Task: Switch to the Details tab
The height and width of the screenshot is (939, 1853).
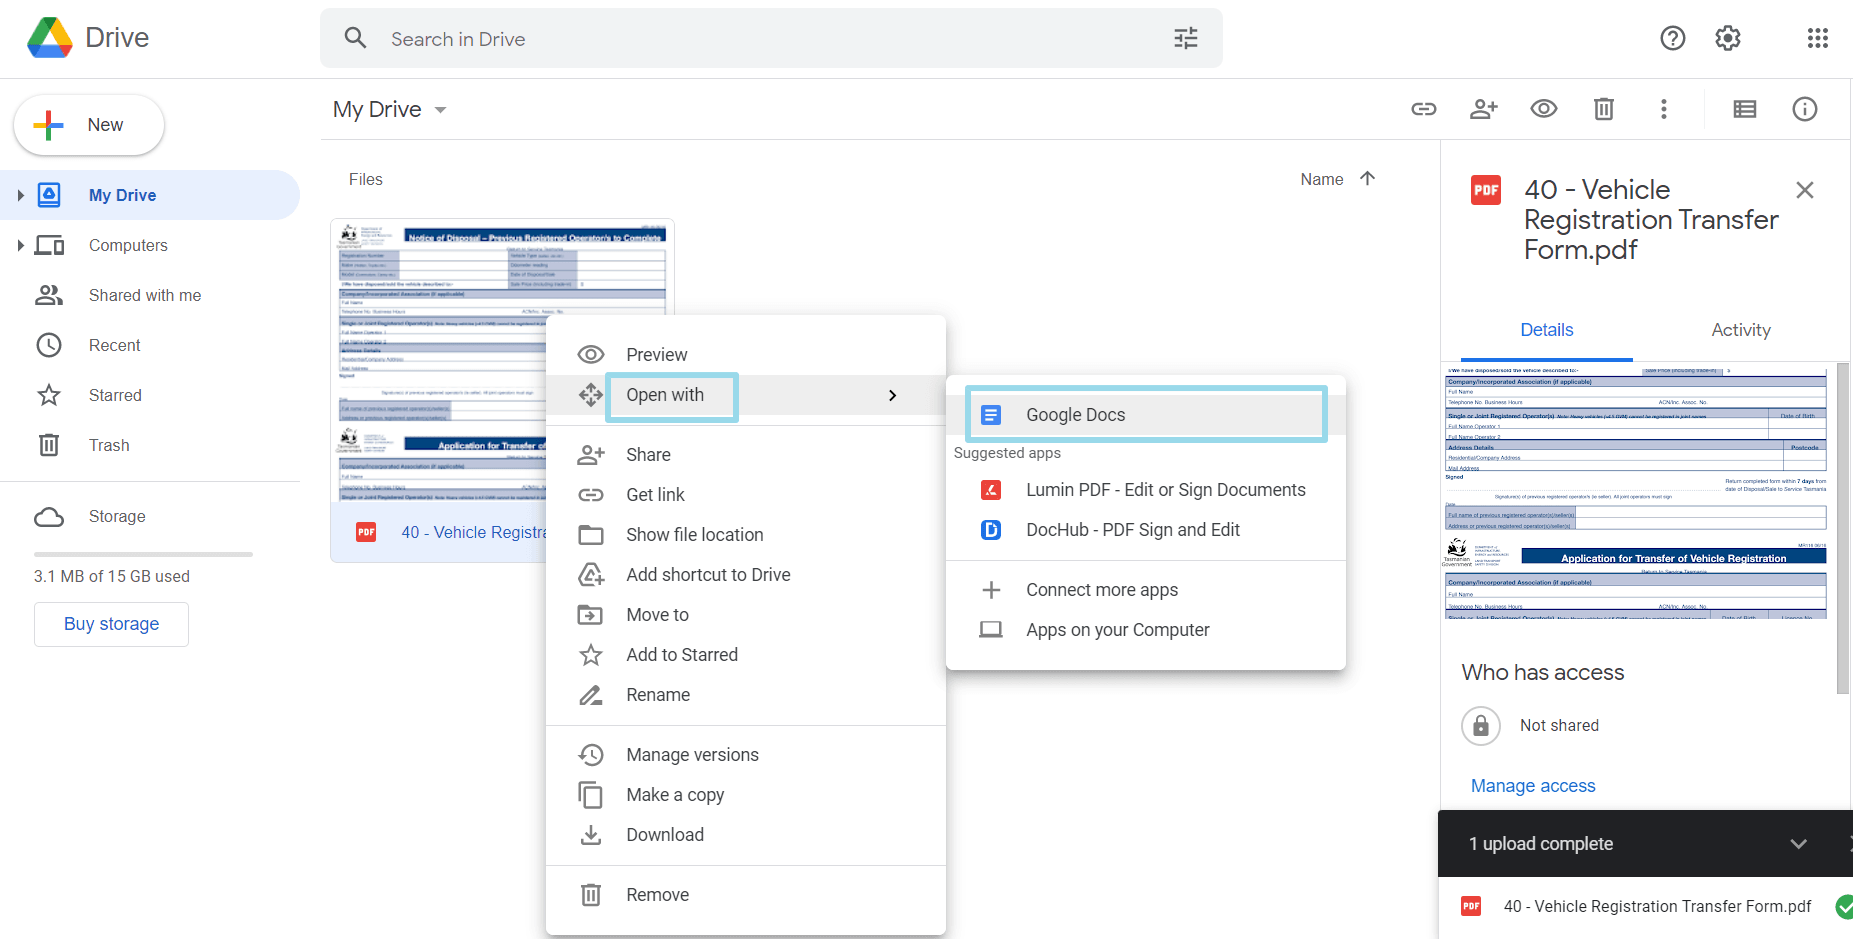Action: tap(1547, 330)
